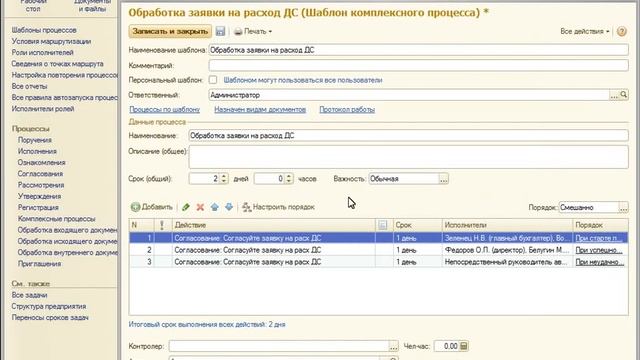The image size is (640, 360).
Task: Click the Описание (общее) text area
Action: click(x=408, y=157)
